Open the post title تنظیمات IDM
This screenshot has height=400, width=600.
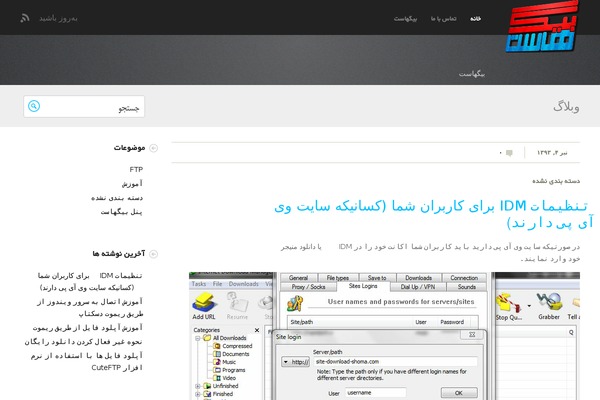pos(434,214)
